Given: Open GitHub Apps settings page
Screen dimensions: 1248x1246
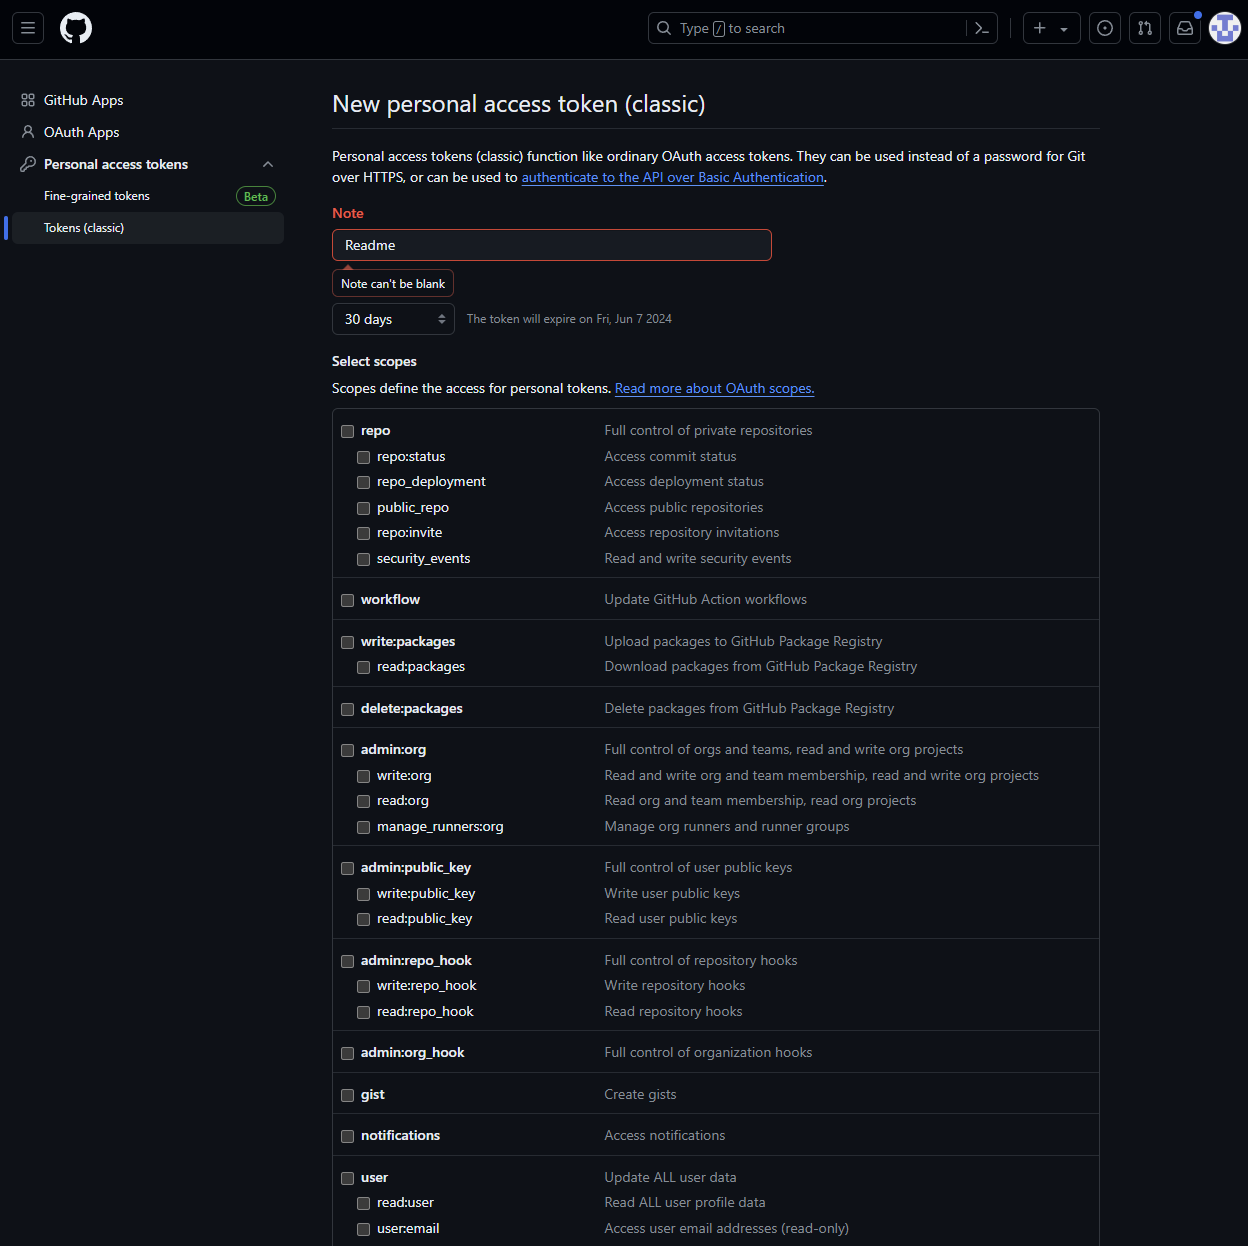Looking at the screenshot, I should pyautogui.click(x=84, y=100).
